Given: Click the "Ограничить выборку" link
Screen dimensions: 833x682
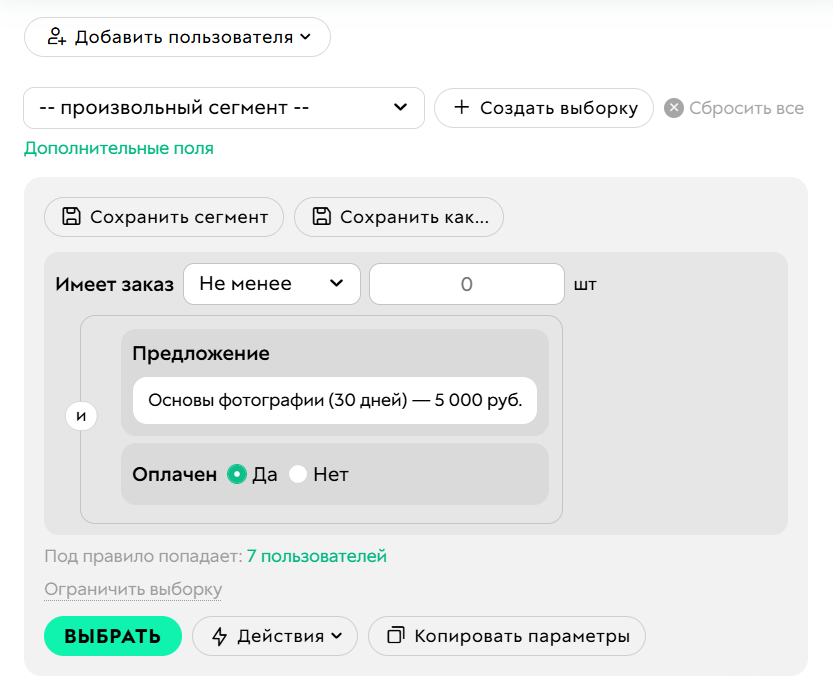Looking at the screenshot, I should [131, 589].
